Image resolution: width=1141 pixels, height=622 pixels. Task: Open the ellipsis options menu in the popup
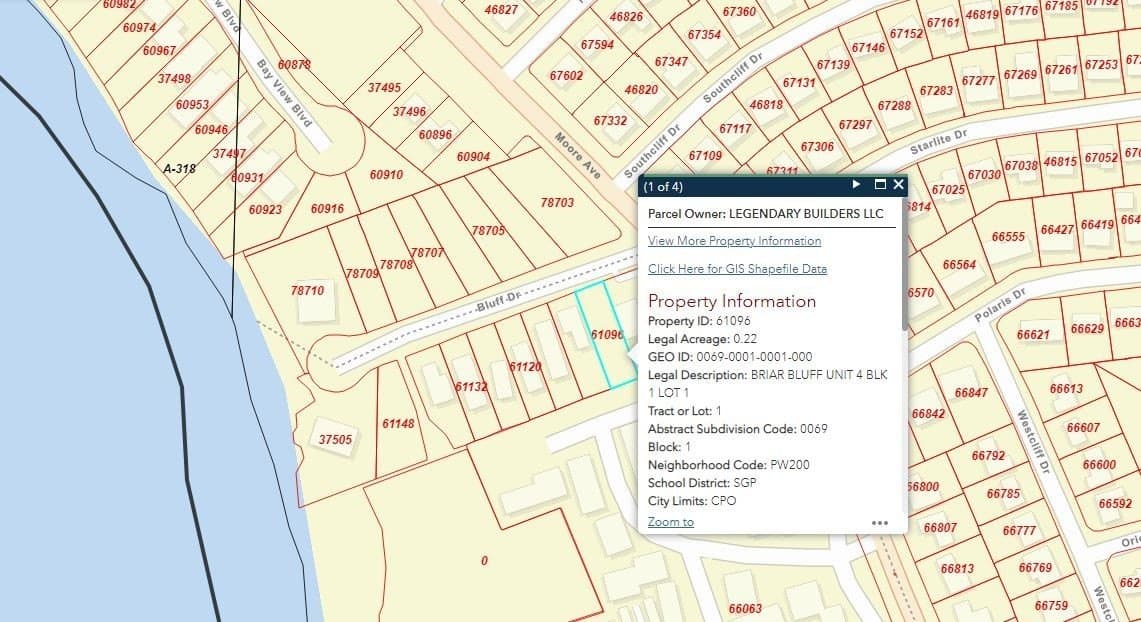879,522
